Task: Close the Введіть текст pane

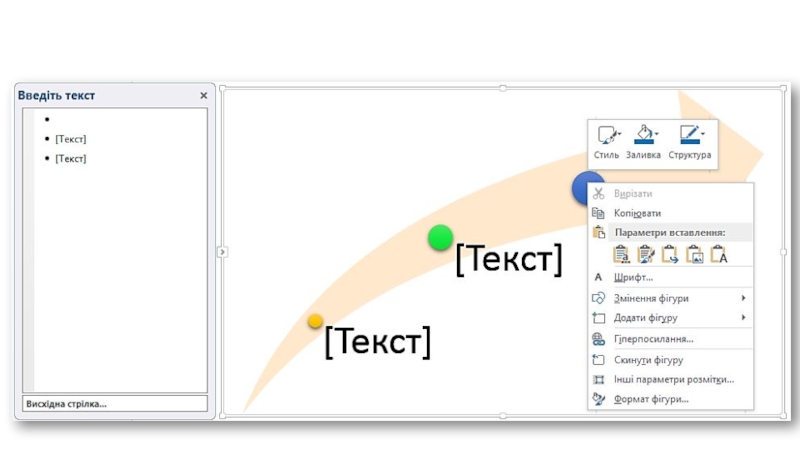Action: [x=204, y=96]
